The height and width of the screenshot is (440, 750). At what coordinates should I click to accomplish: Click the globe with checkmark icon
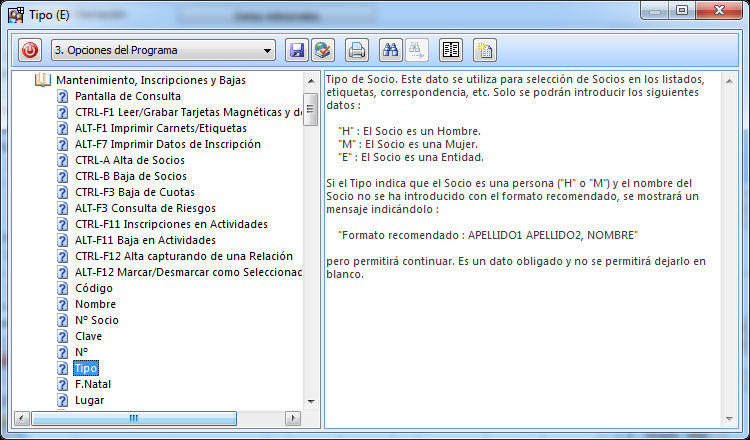click(x=322, y=49)
